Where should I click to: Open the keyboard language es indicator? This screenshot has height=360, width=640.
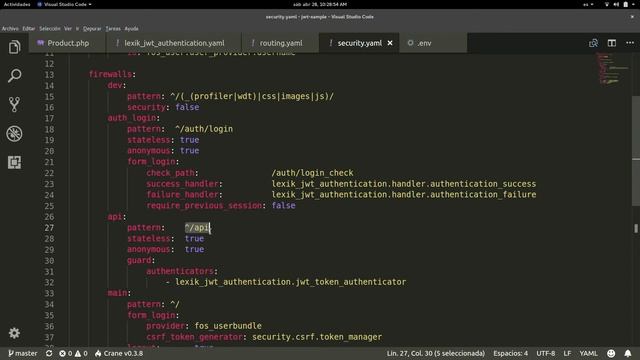coord(588,4)
